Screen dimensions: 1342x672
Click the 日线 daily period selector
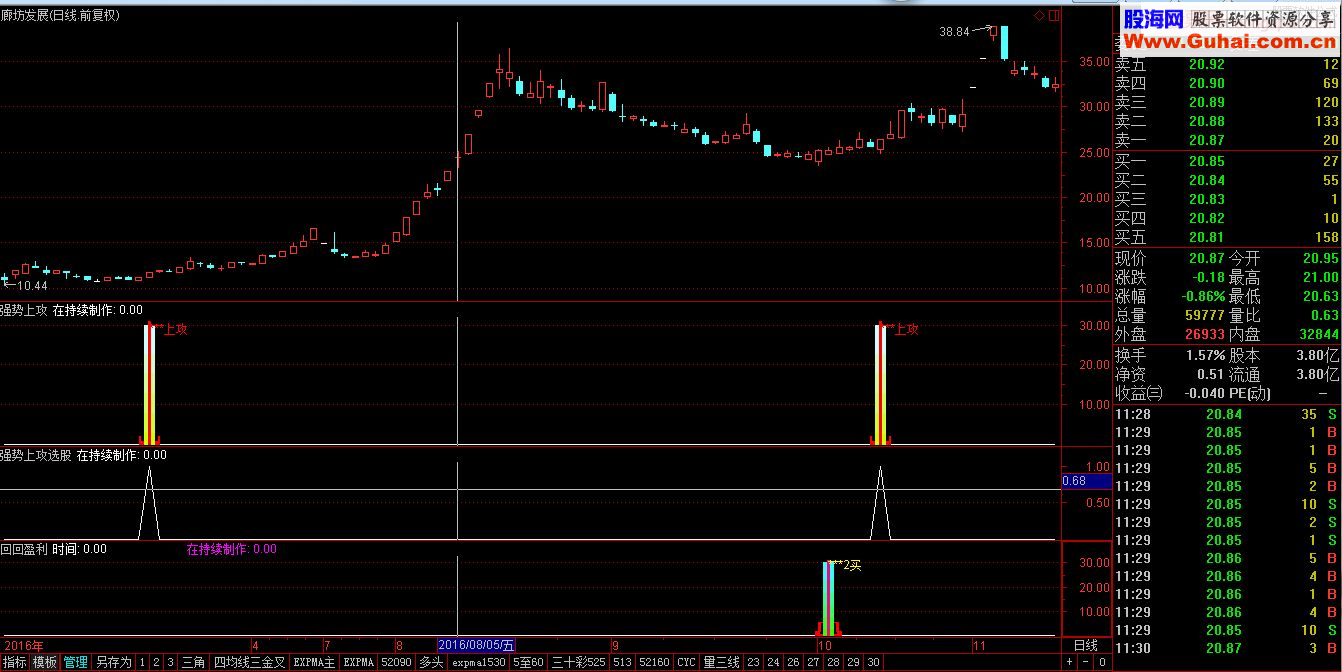click(1086, 645)
